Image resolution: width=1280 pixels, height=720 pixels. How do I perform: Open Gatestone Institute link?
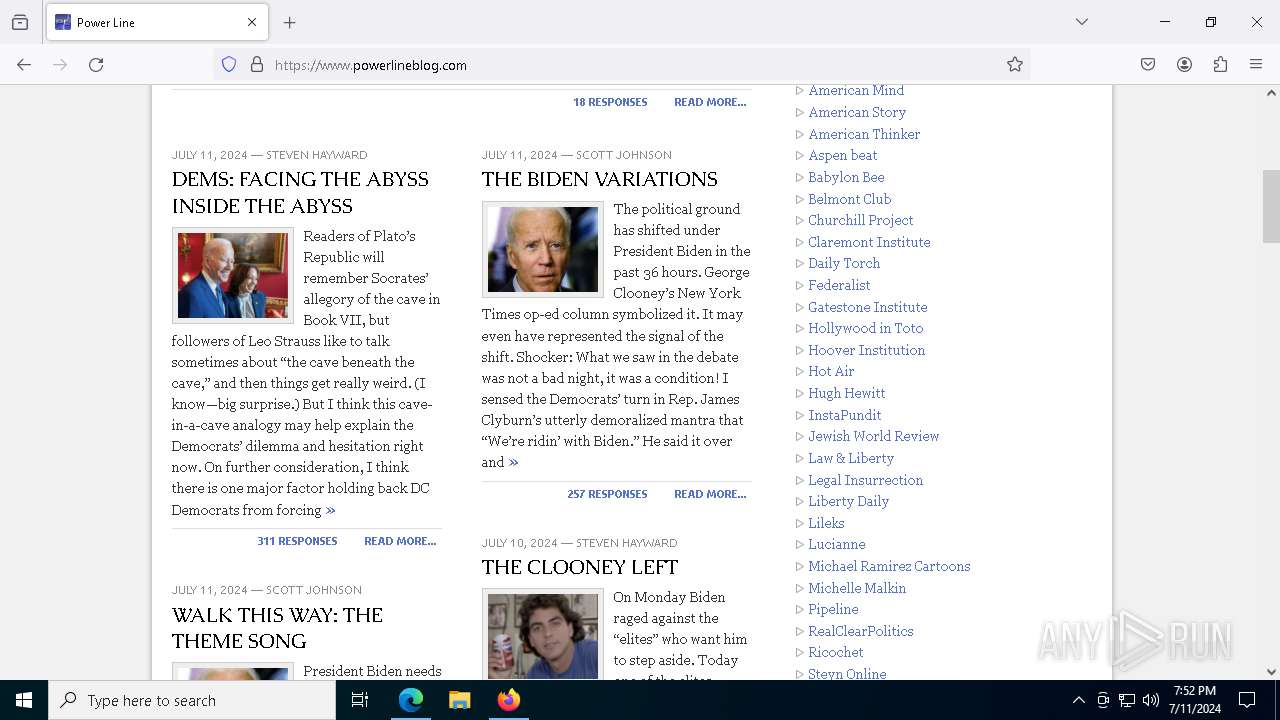tap(867, 307)
